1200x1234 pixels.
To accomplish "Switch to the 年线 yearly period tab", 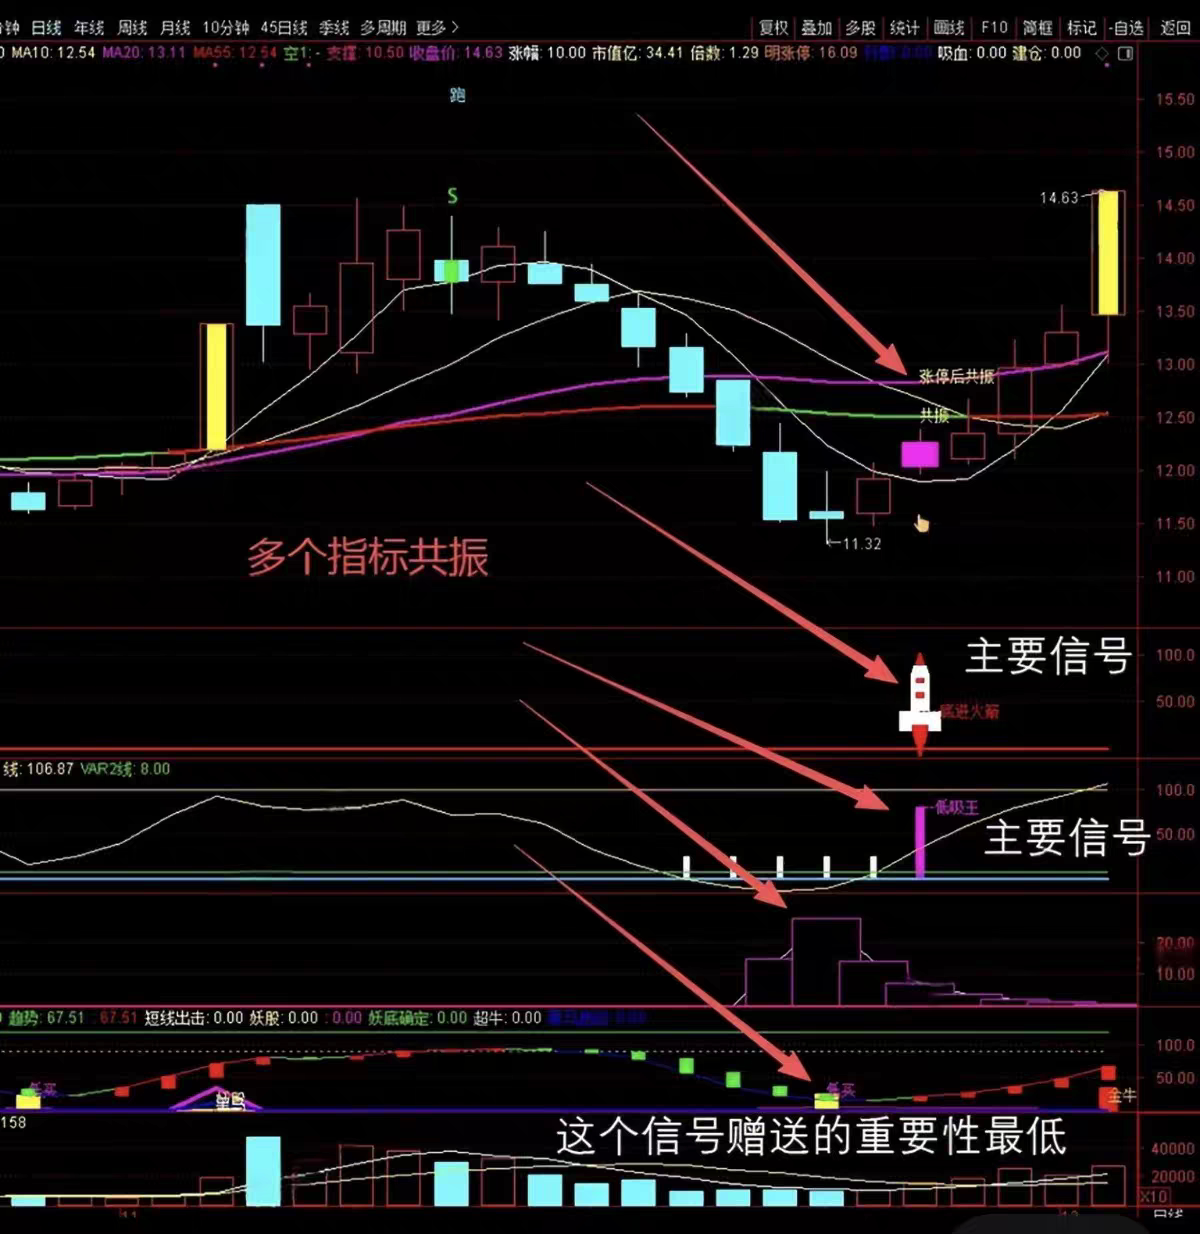I will click(89, 28).
